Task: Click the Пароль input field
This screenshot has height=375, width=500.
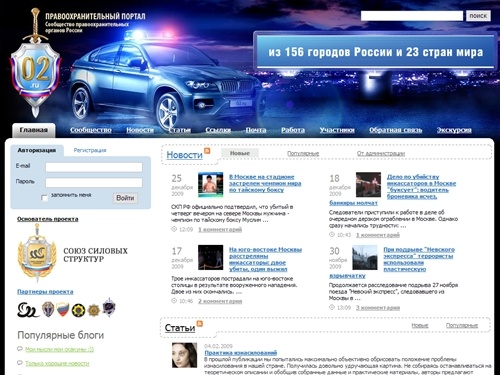Action: [x=94, y=182]
